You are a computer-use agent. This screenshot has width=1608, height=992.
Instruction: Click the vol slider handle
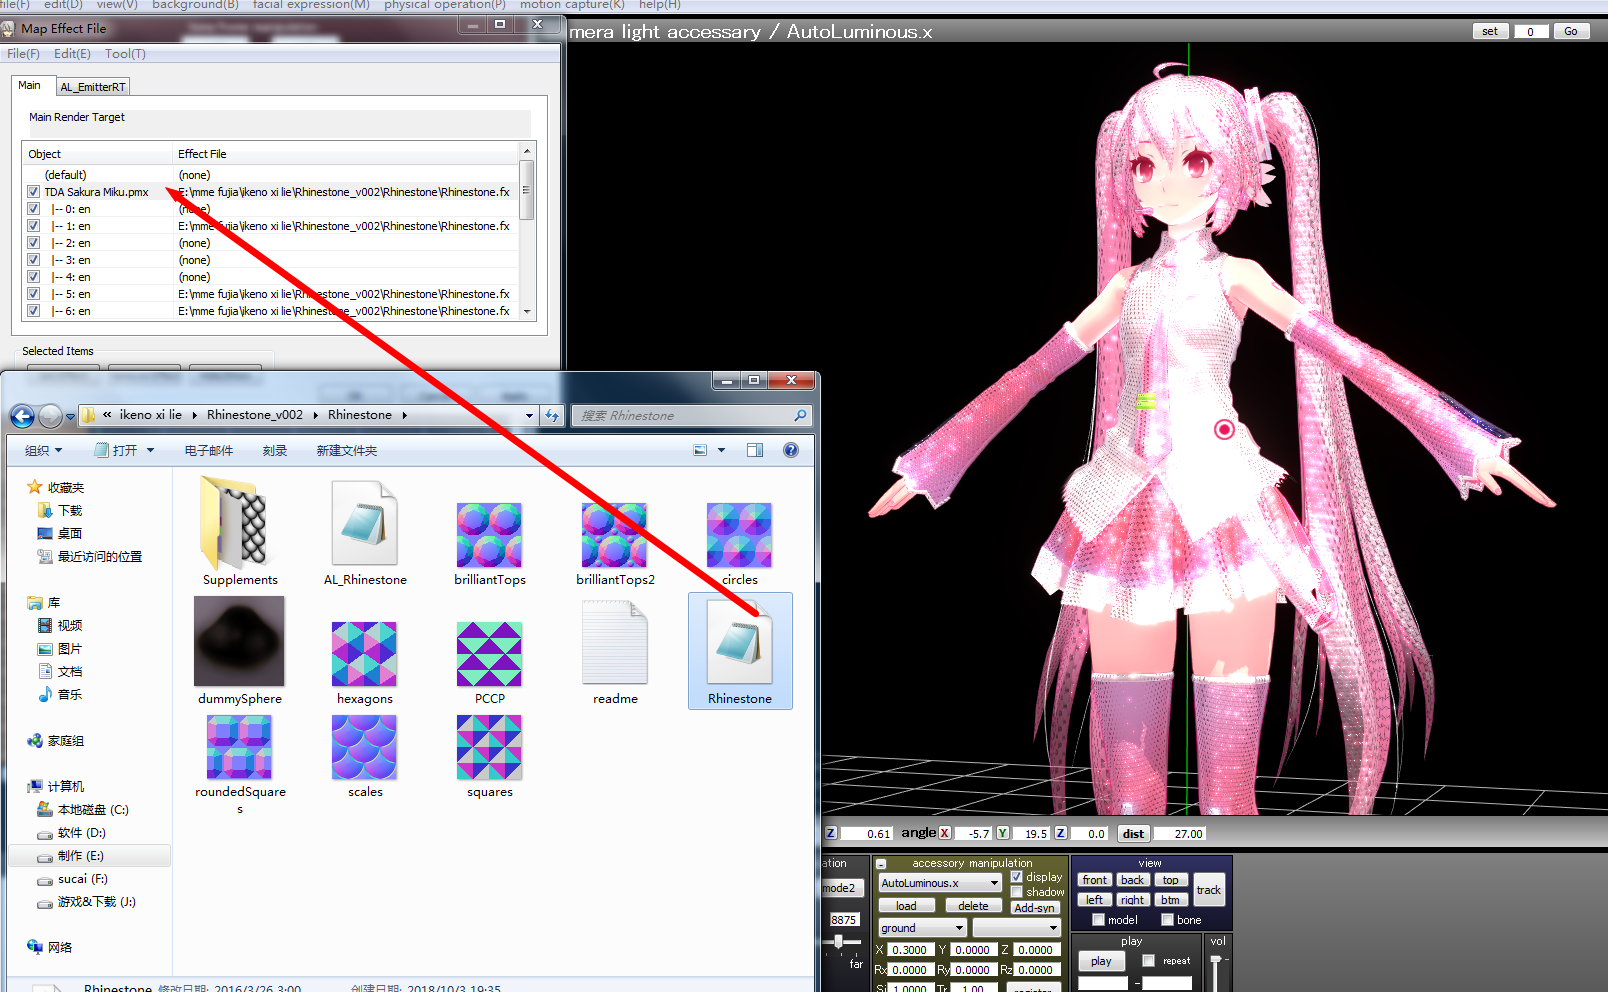coord(1216,961)
